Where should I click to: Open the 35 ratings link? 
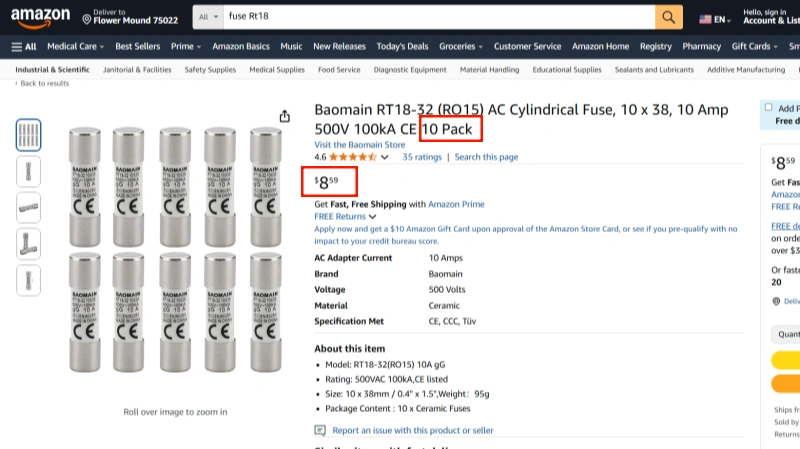pos(422,157)
